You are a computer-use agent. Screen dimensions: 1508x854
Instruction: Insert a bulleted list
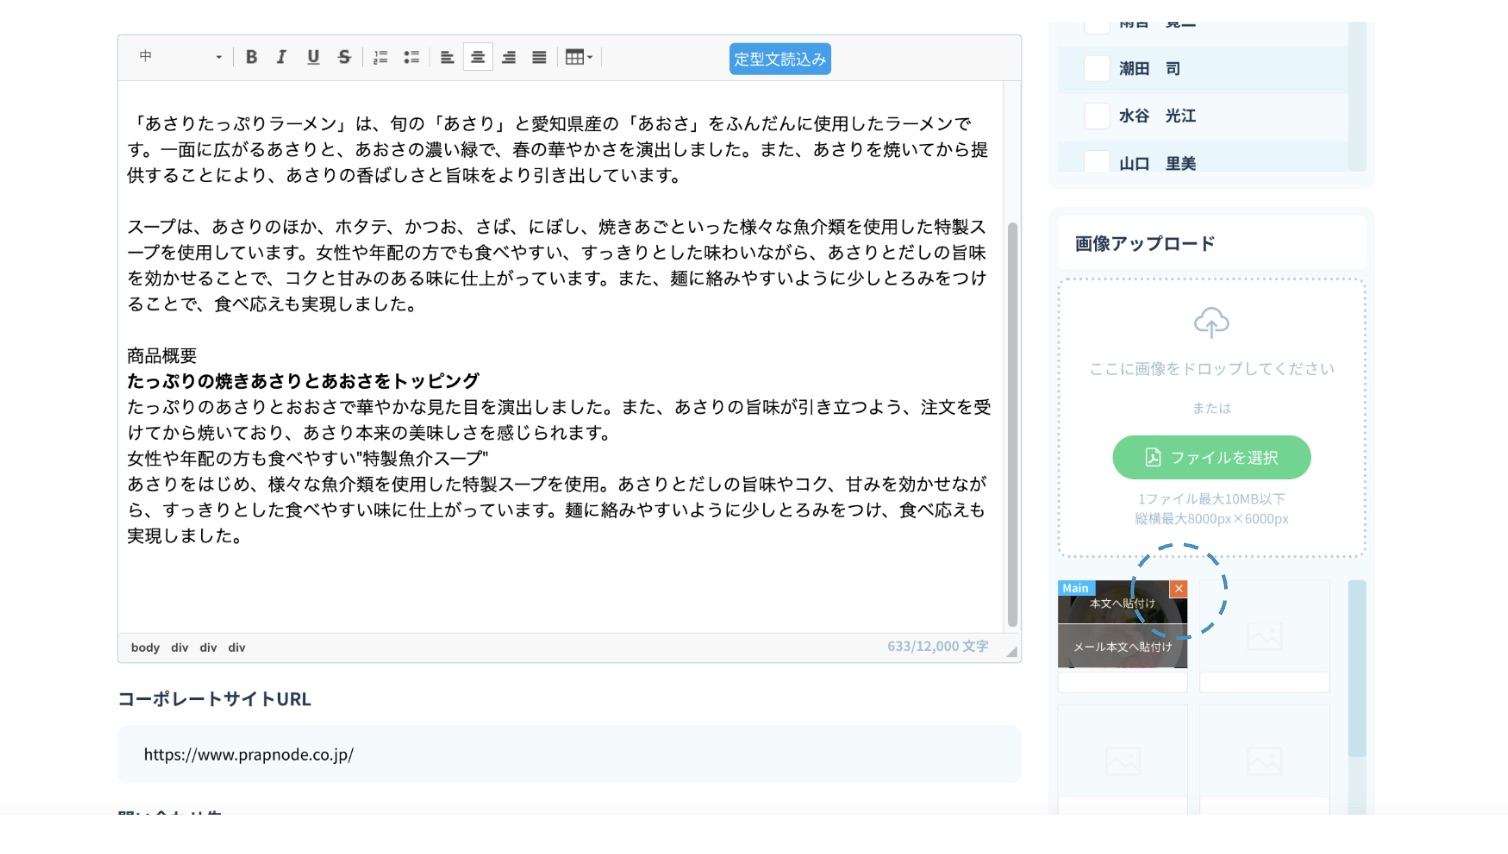[x=411, y=57]
